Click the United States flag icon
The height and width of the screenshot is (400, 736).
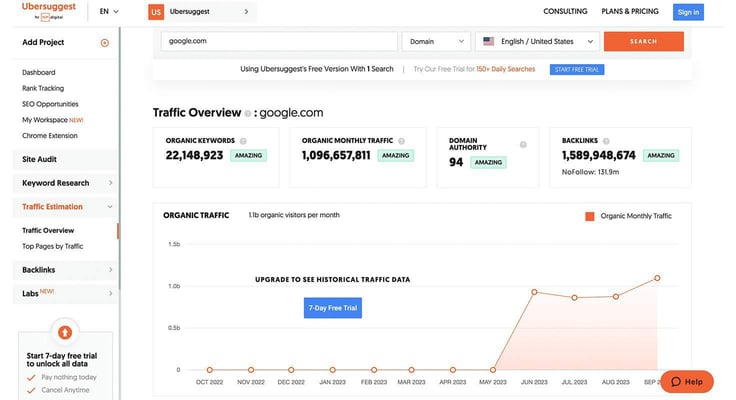488,41
